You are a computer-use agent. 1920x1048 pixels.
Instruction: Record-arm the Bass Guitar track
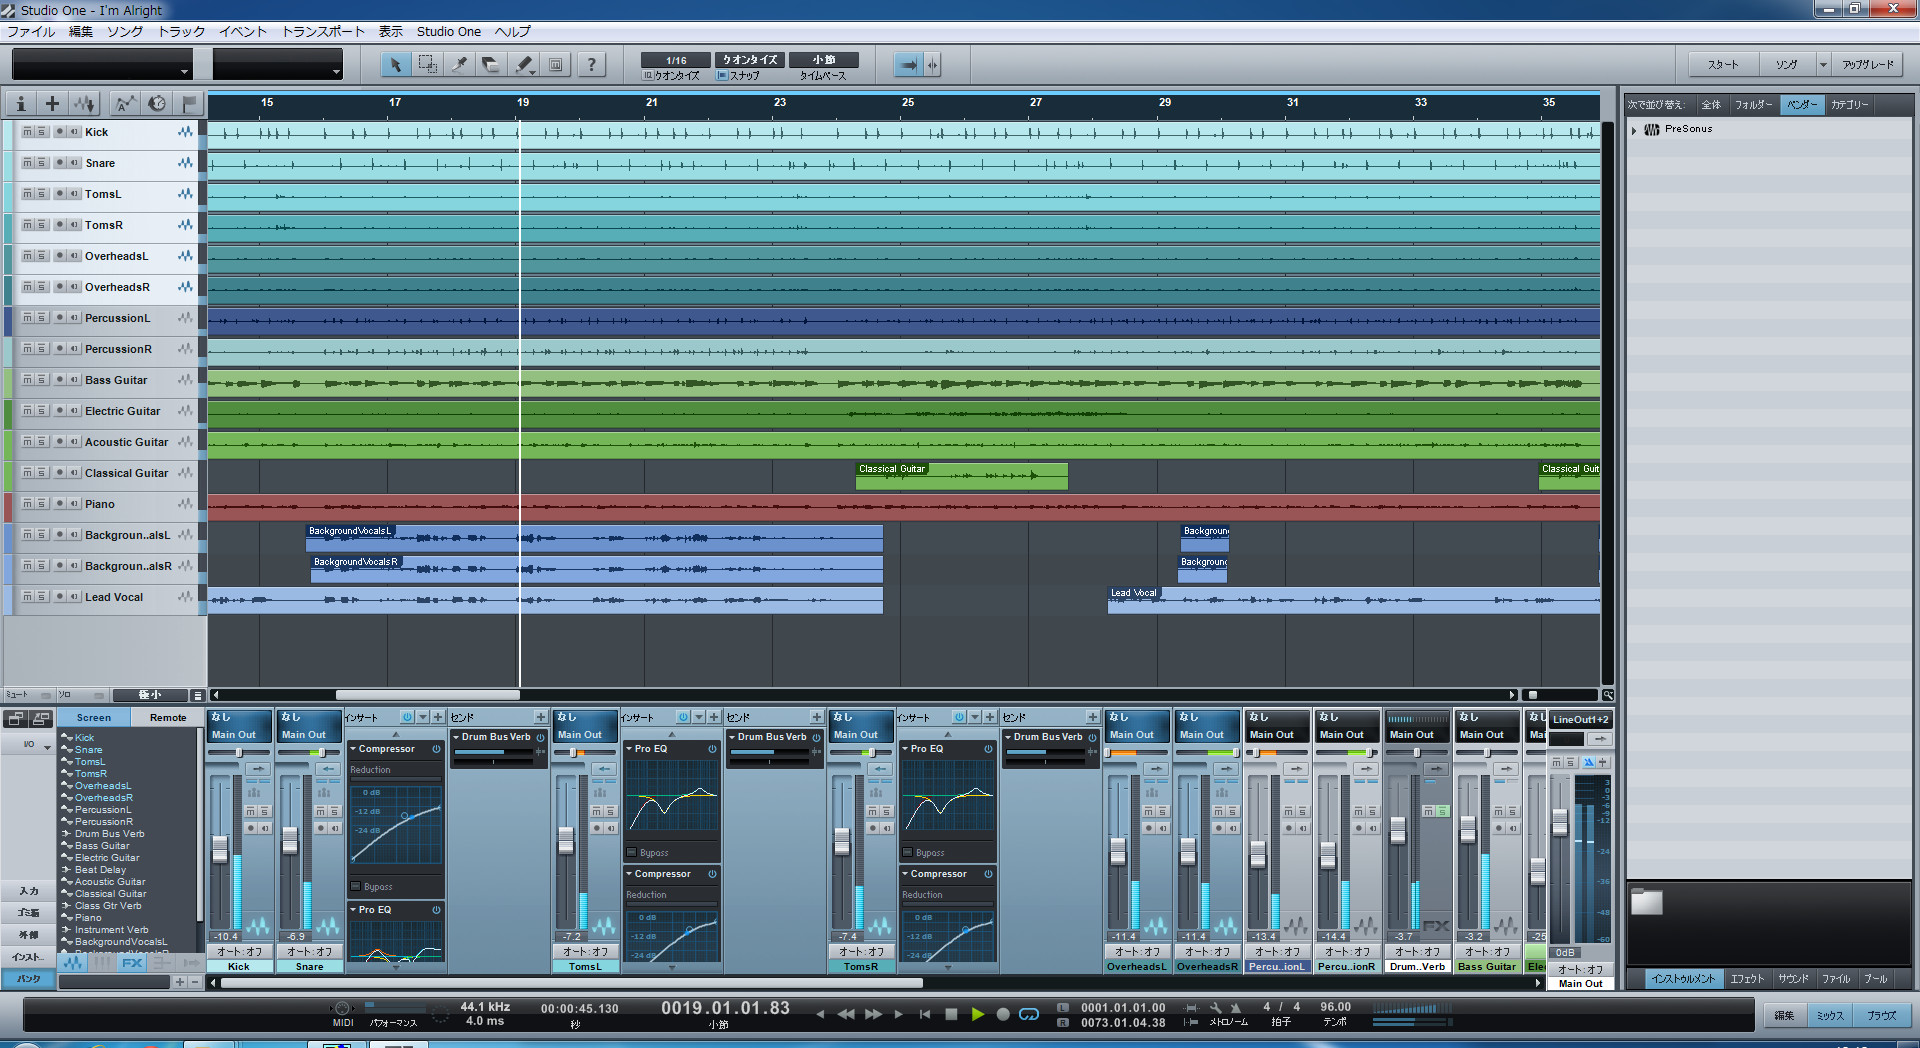(x=60, y=380)
